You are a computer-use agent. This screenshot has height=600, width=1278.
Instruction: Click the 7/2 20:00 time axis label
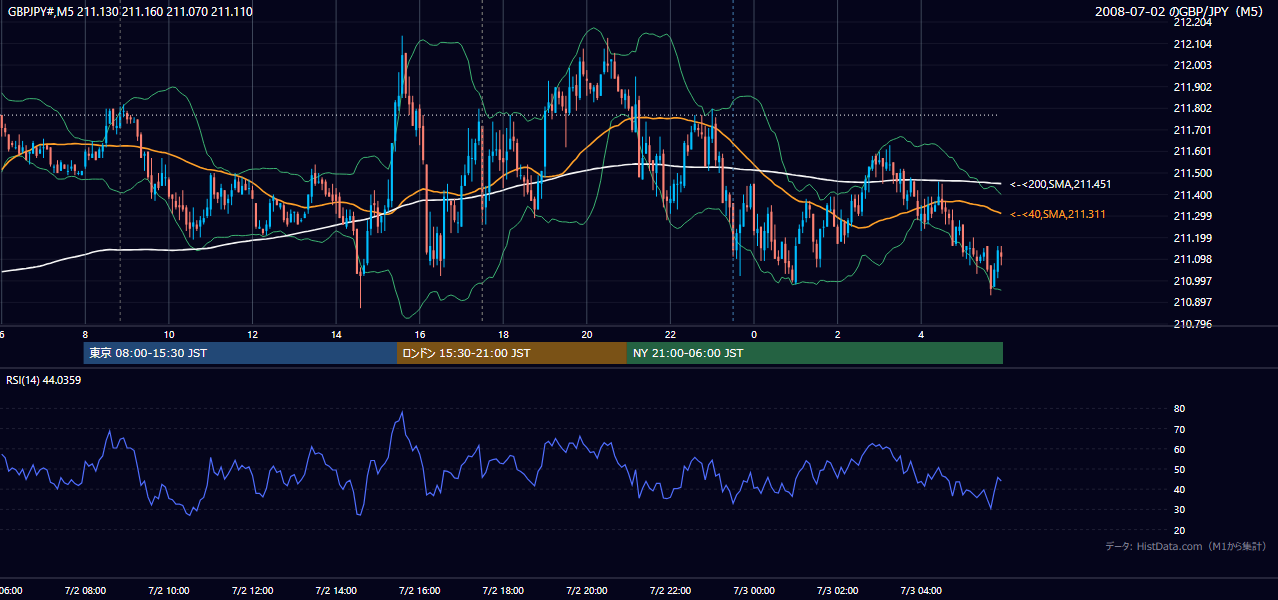click(587, 590)
